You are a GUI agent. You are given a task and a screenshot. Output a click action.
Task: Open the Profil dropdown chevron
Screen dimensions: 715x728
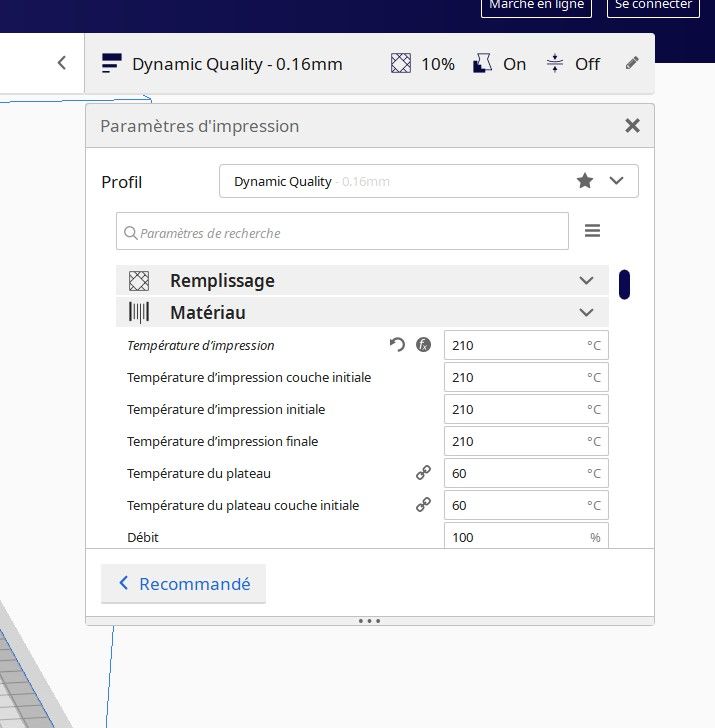(616, 181)
